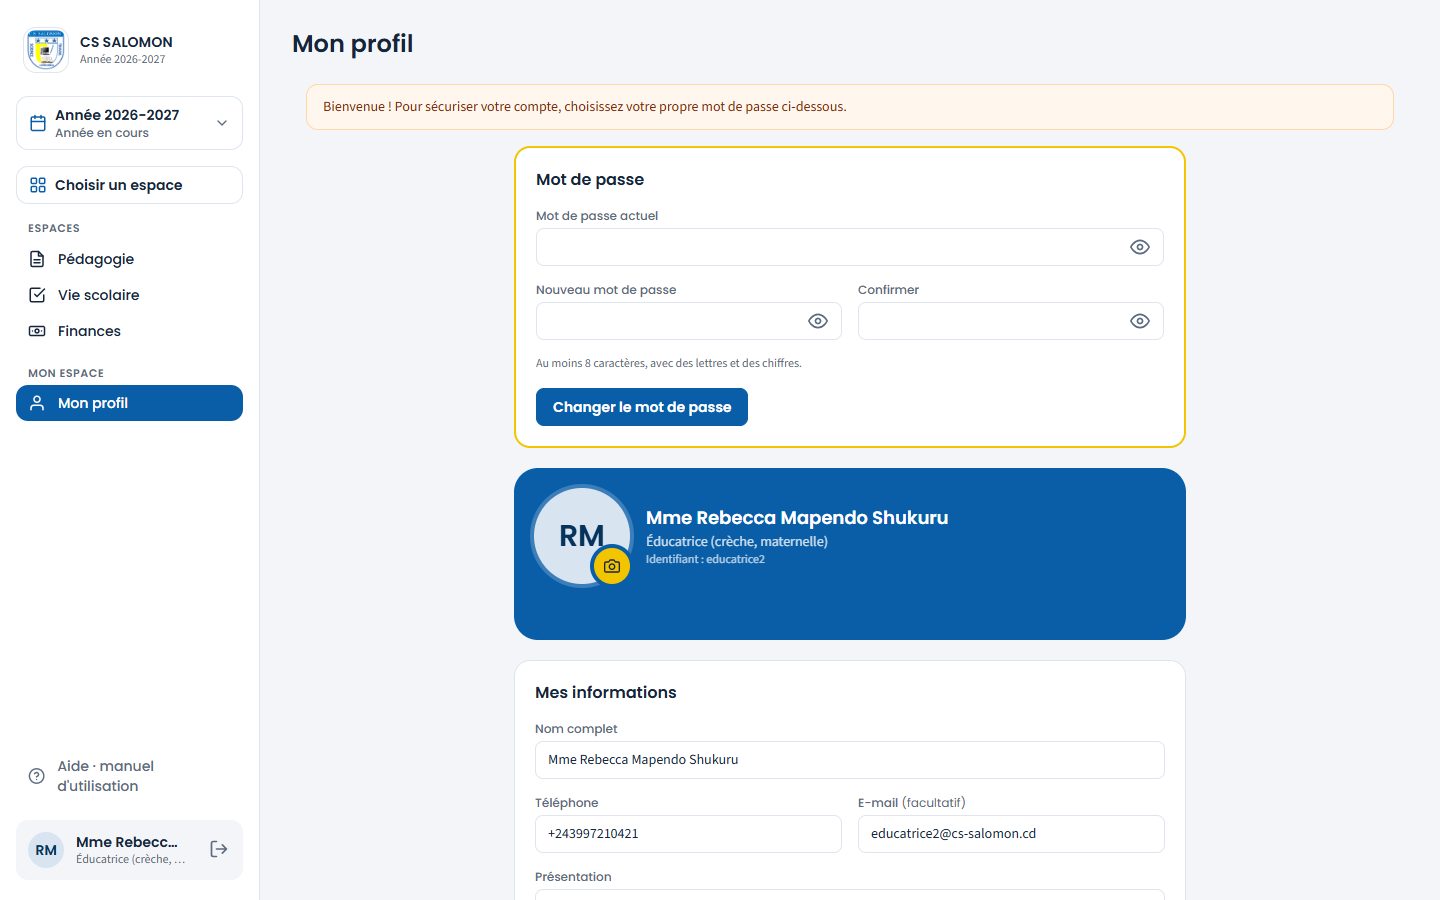Image resolution: width=1440 pixels, height=900 pixels.
Task: Click into the Confirmer password field
Action: point(1010,321)
